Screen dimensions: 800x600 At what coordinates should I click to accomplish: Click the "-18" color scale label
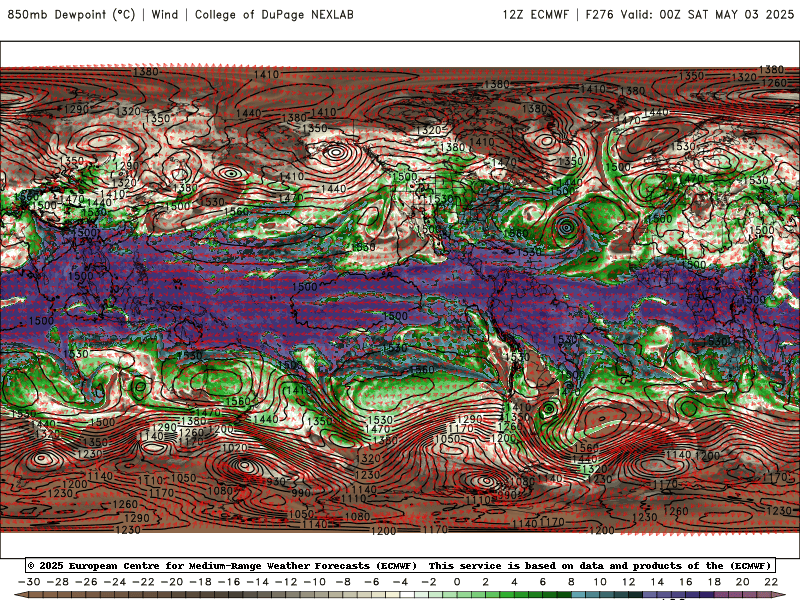(x=201, y=582)
